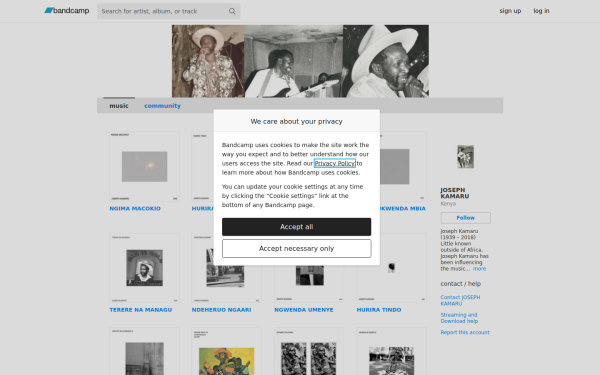Open the KWENDA MBIA album title link
Image resolution: width=600 pixels, height=375 pixels.
click(403, 209)
